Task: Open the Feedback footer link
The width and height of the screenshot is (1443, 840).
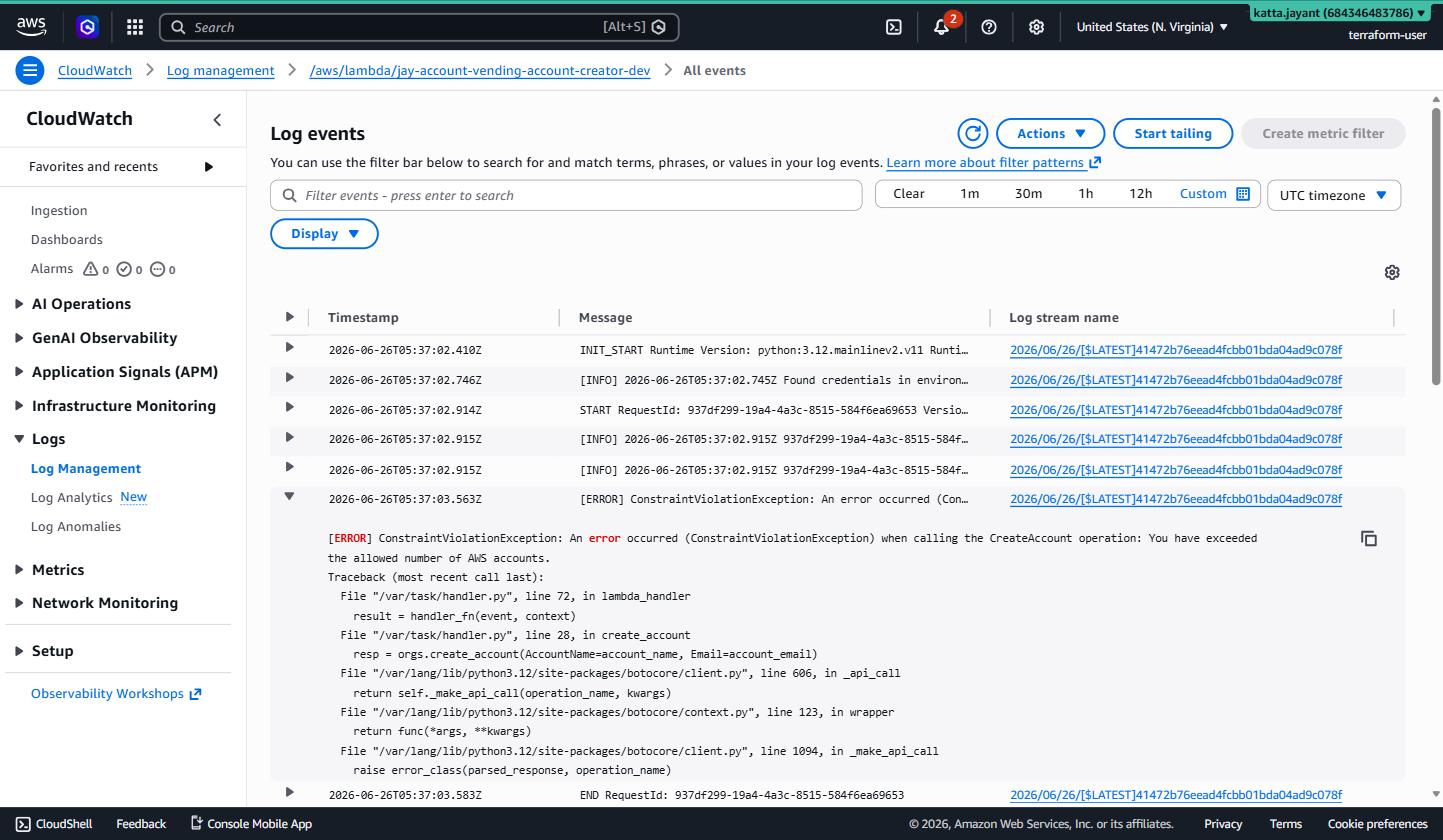Action: coord(141,824)
